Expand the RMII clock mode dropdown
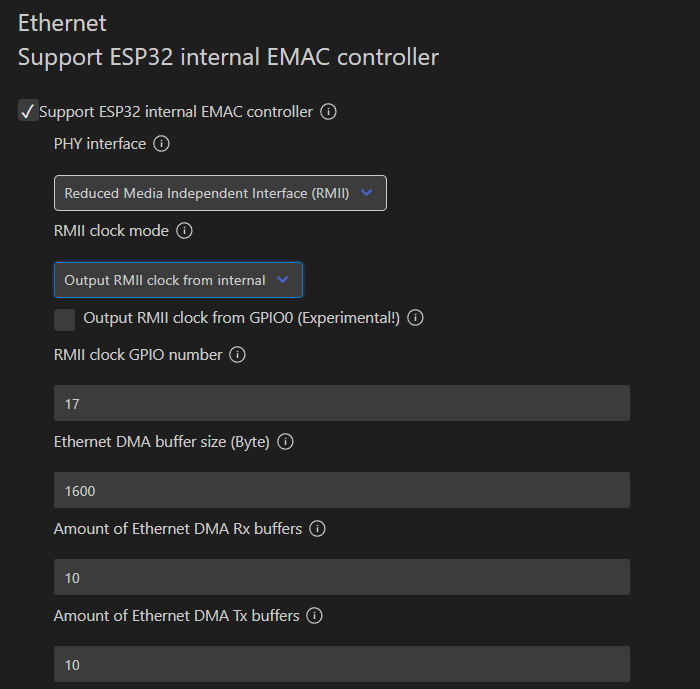 (x=178, y=280)
